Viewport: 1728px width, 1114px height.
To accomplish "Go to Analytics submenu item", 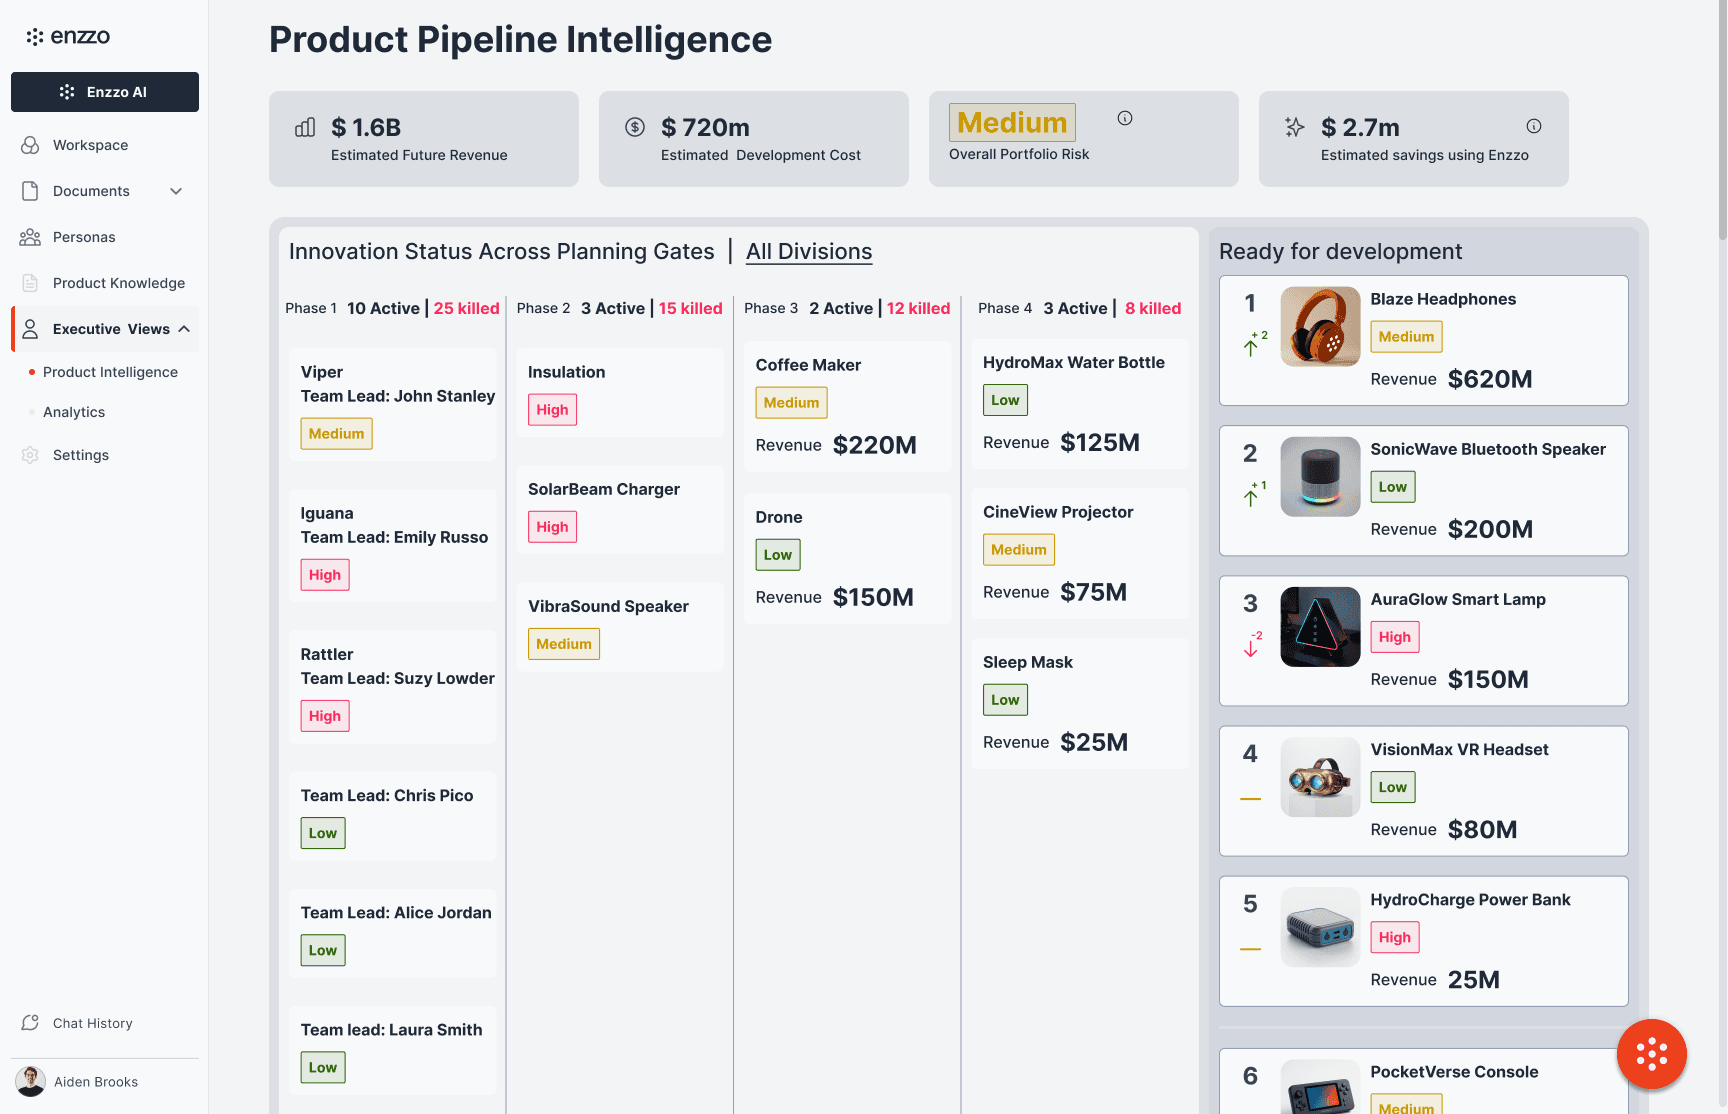I will tap(74, 412).
